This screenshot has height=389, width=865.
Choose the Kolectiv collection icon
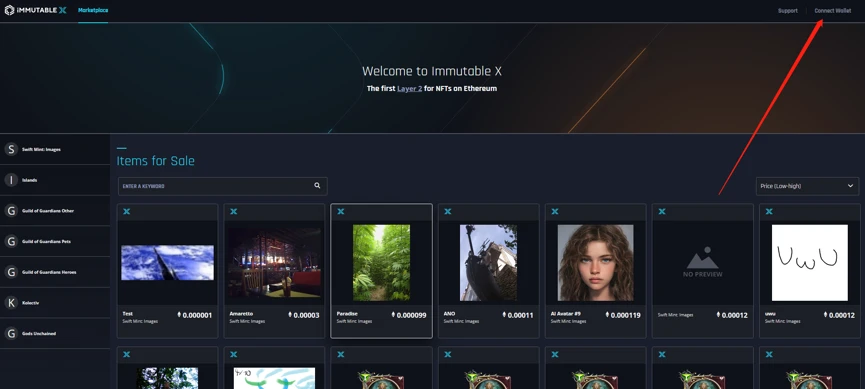tap(11, 302)
